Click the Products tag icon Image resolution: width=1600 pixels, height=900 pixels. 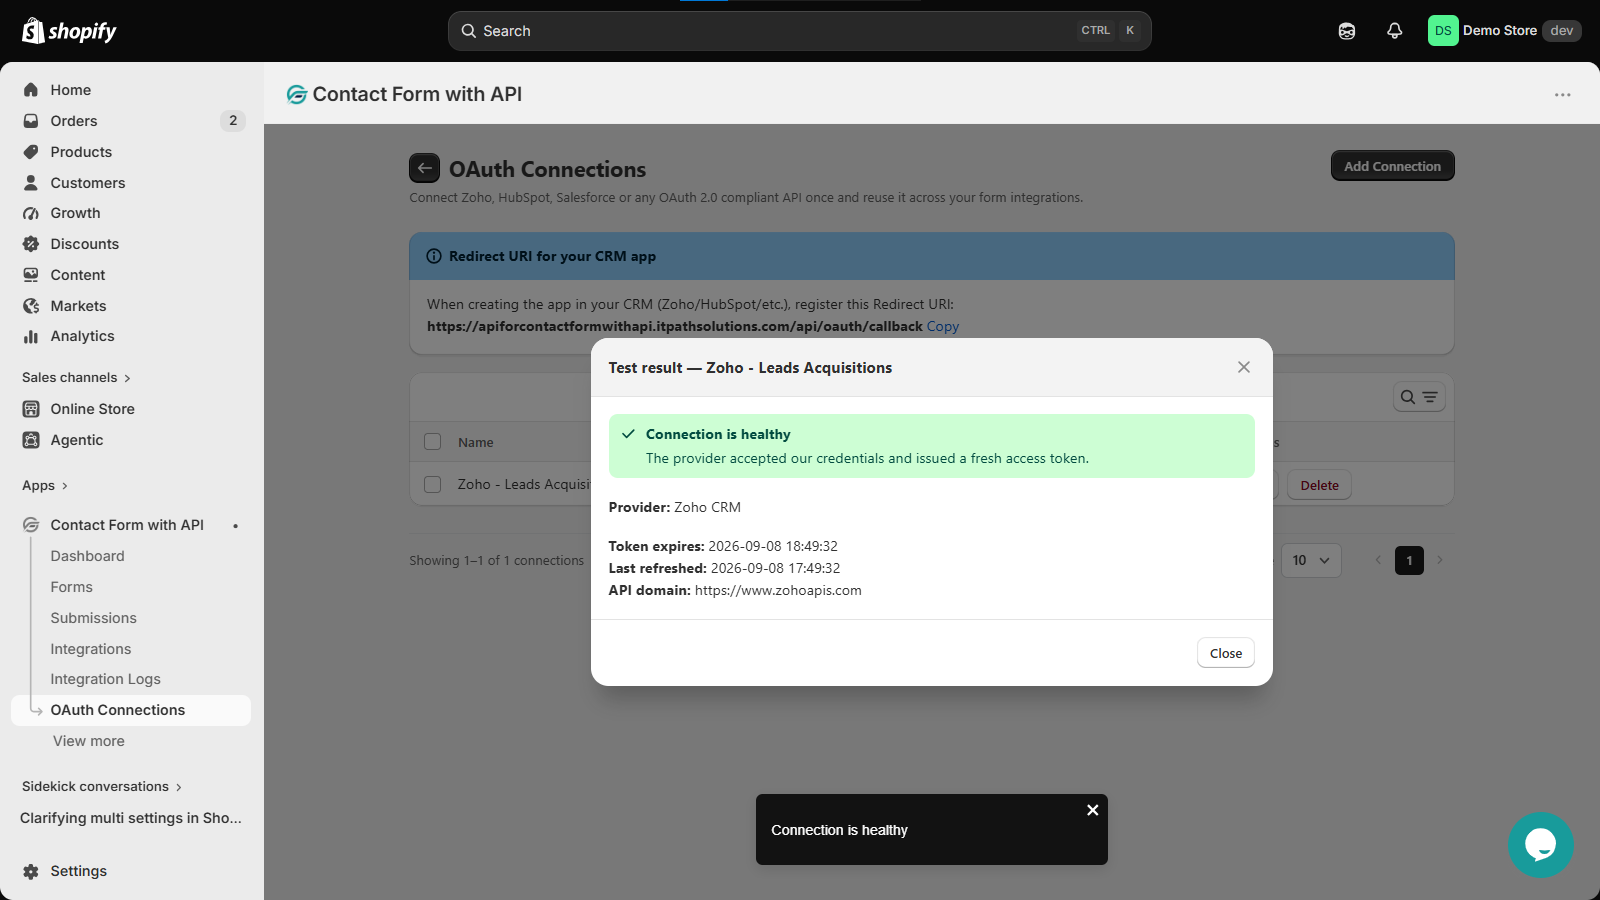click(x=31, y=152)
